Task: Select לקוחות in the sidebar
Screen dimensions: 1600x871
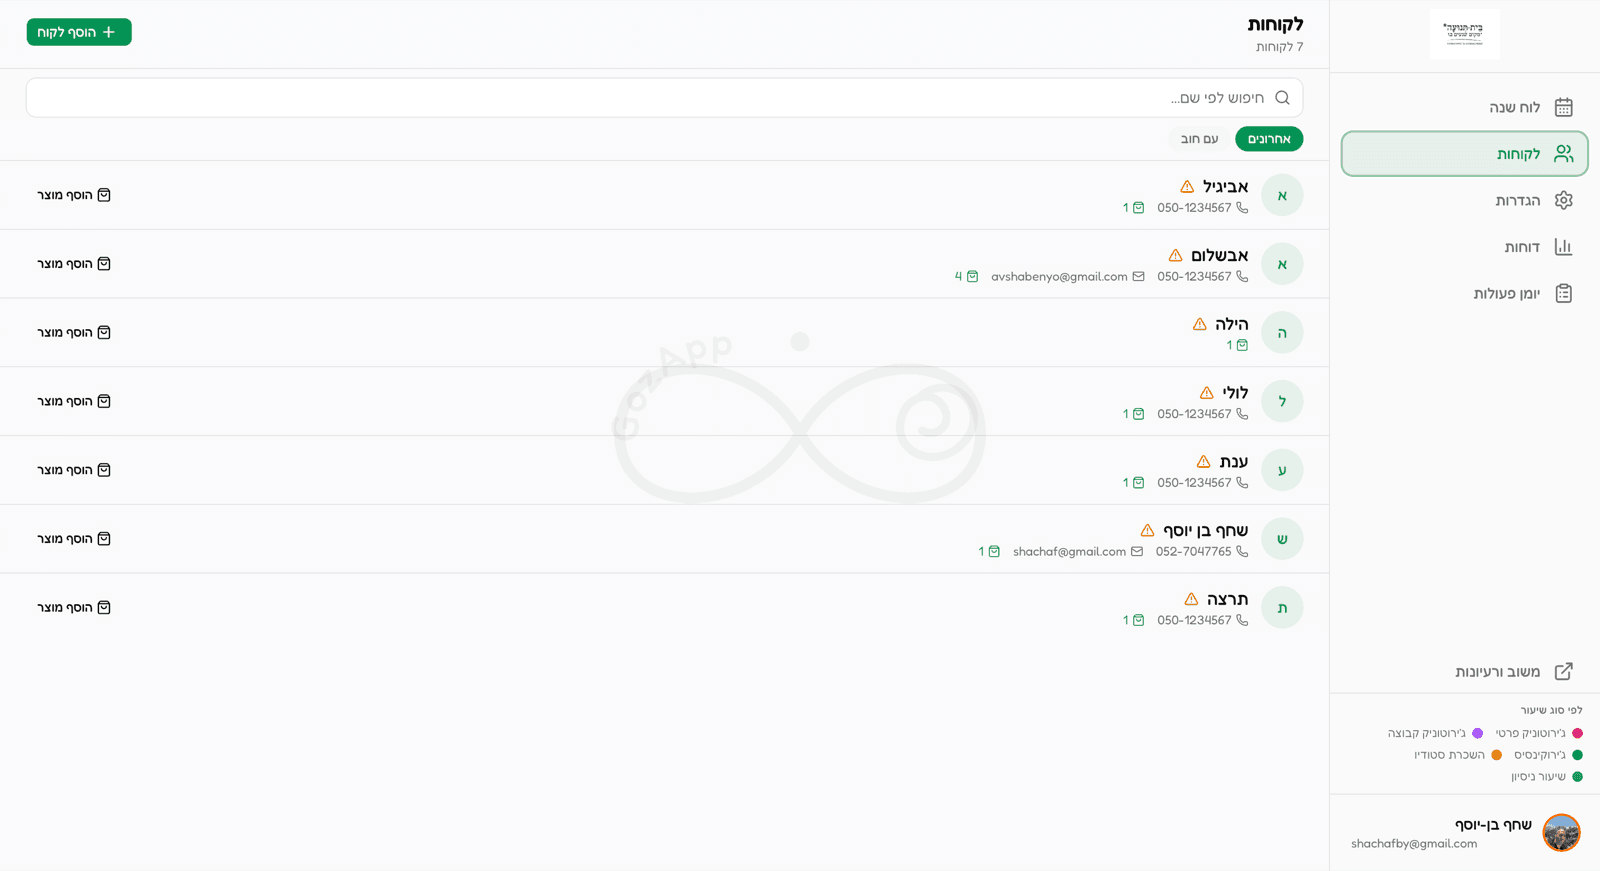Action: [x=1464, y=154]
